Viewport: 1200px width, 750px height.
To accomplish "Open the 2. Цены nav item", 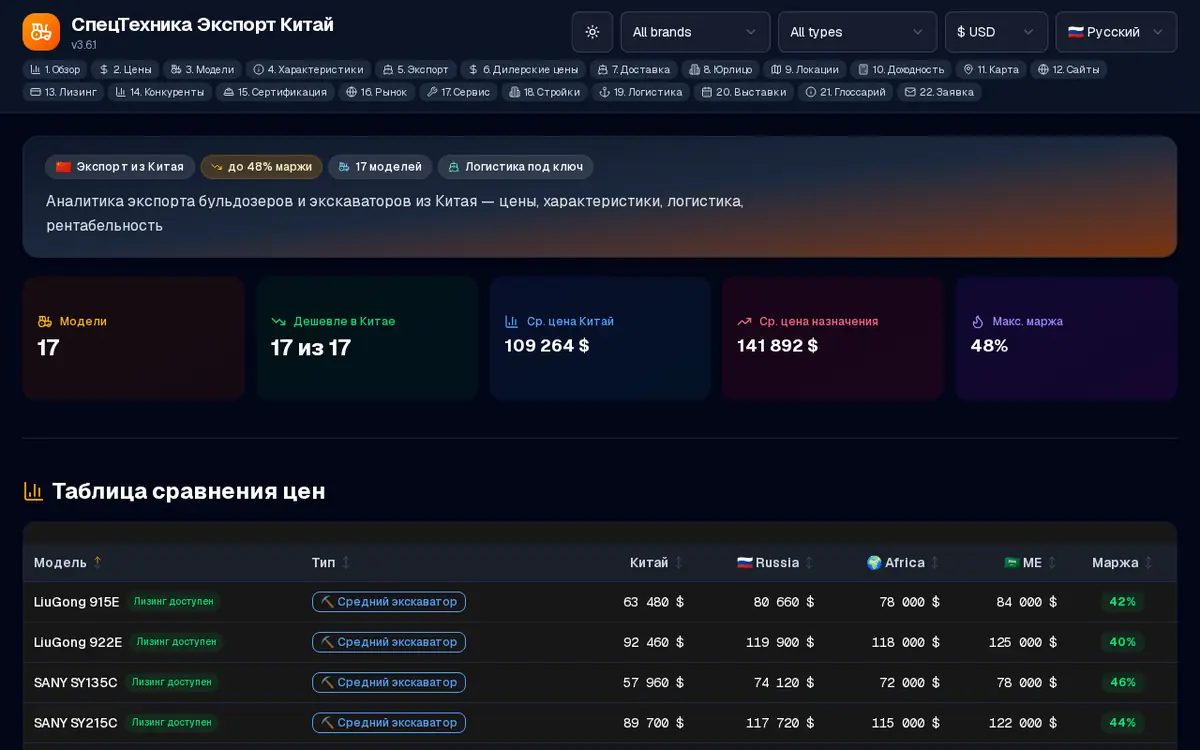I will pos(126,70).
